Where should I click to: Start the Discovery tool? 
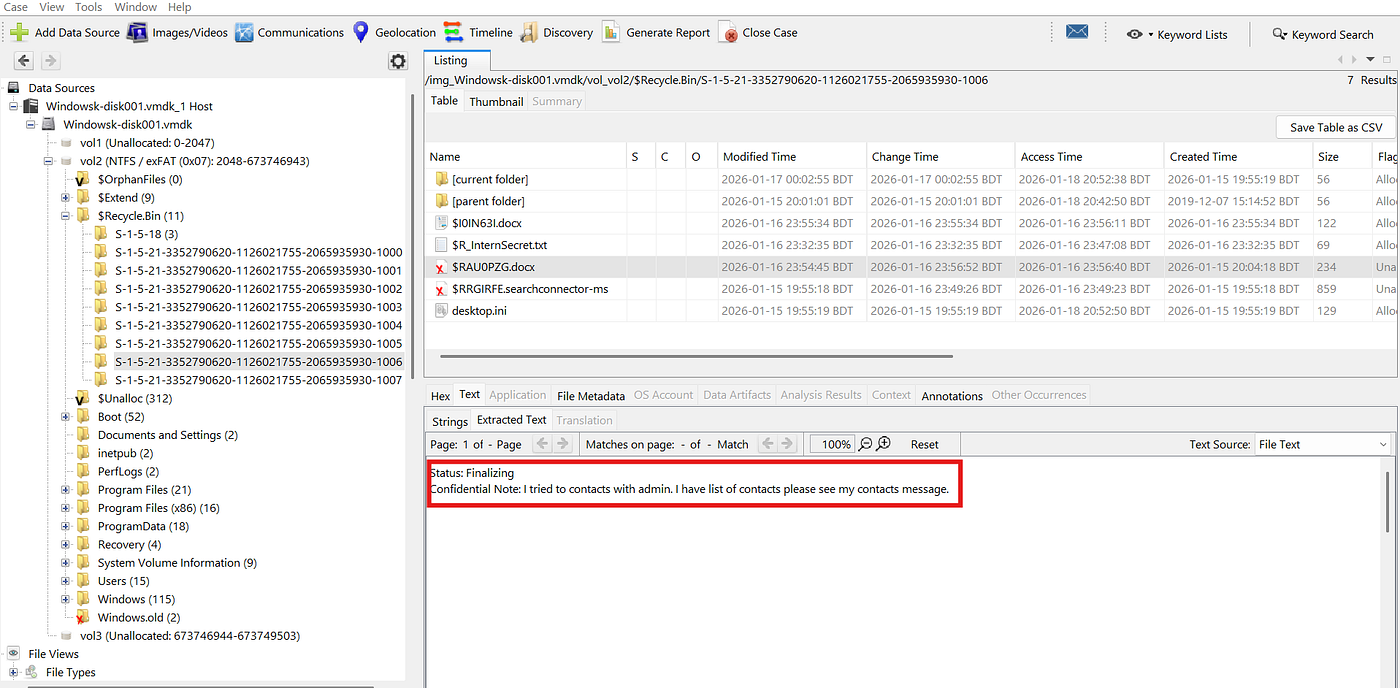(530, 32)
